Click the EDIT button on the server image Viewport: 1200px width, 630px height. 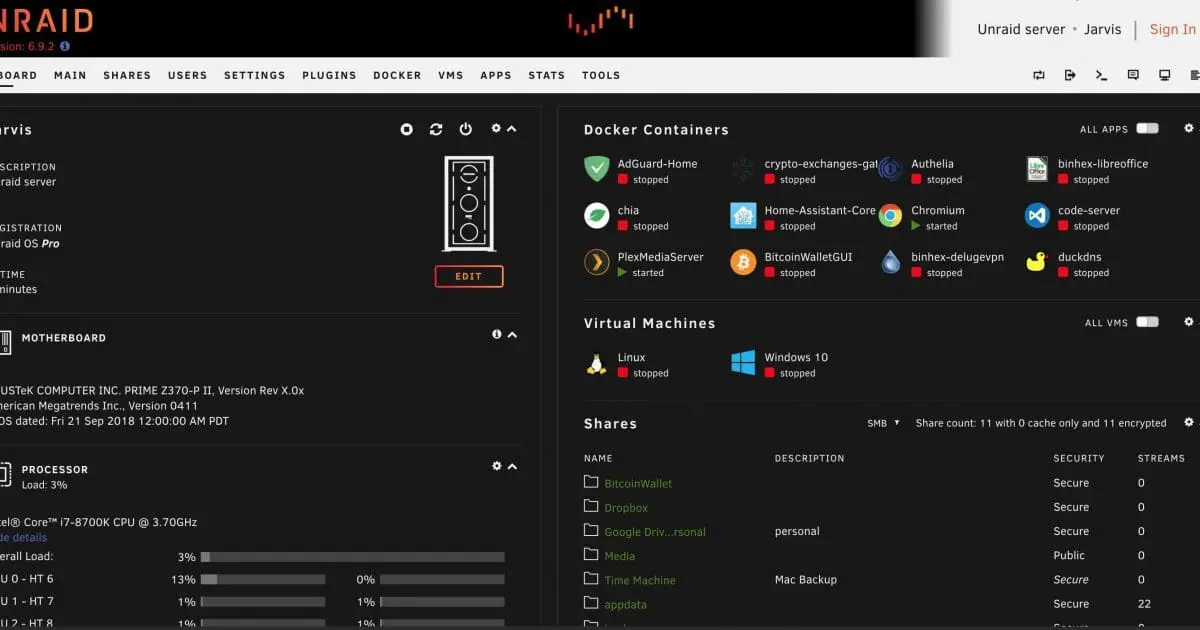pos(469,276)
